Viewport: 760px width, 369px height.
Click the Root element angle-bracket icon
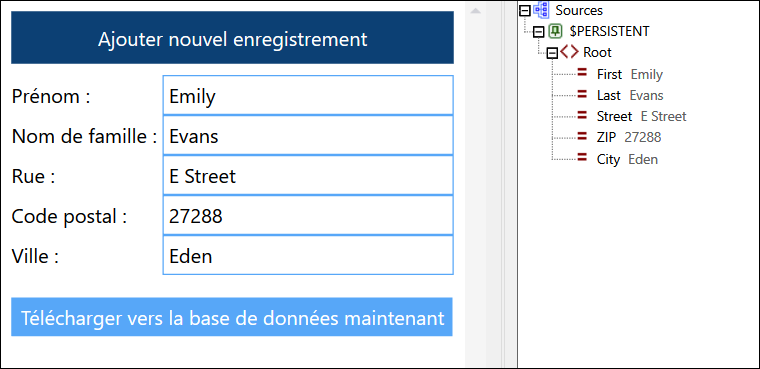[569, 52]
